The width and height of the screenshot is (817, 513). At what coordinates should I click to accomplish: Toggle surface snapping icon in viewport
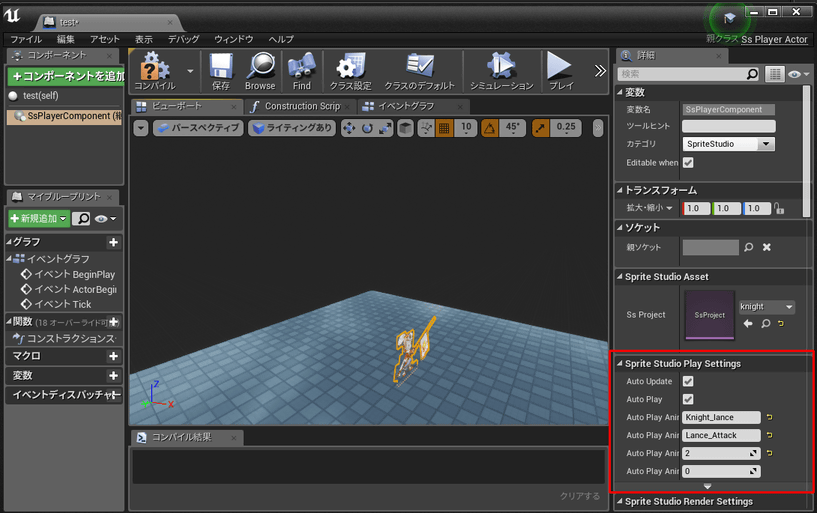[426, 128]
